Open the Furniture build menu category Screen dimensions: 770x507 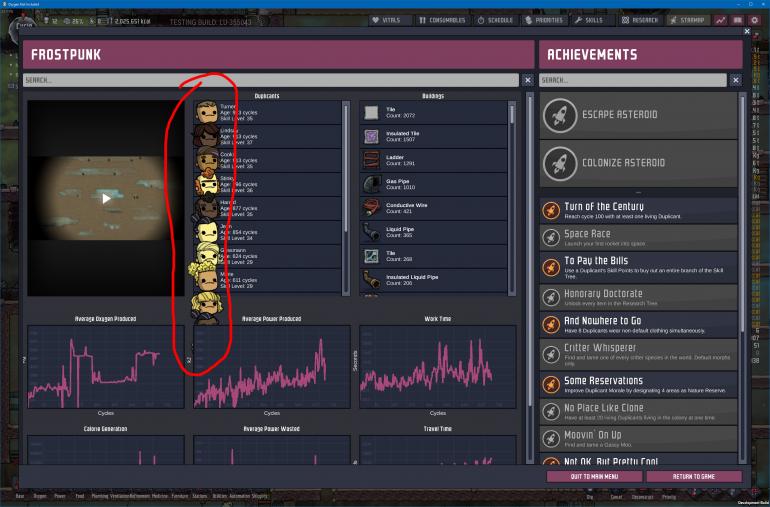click(180, 497)
